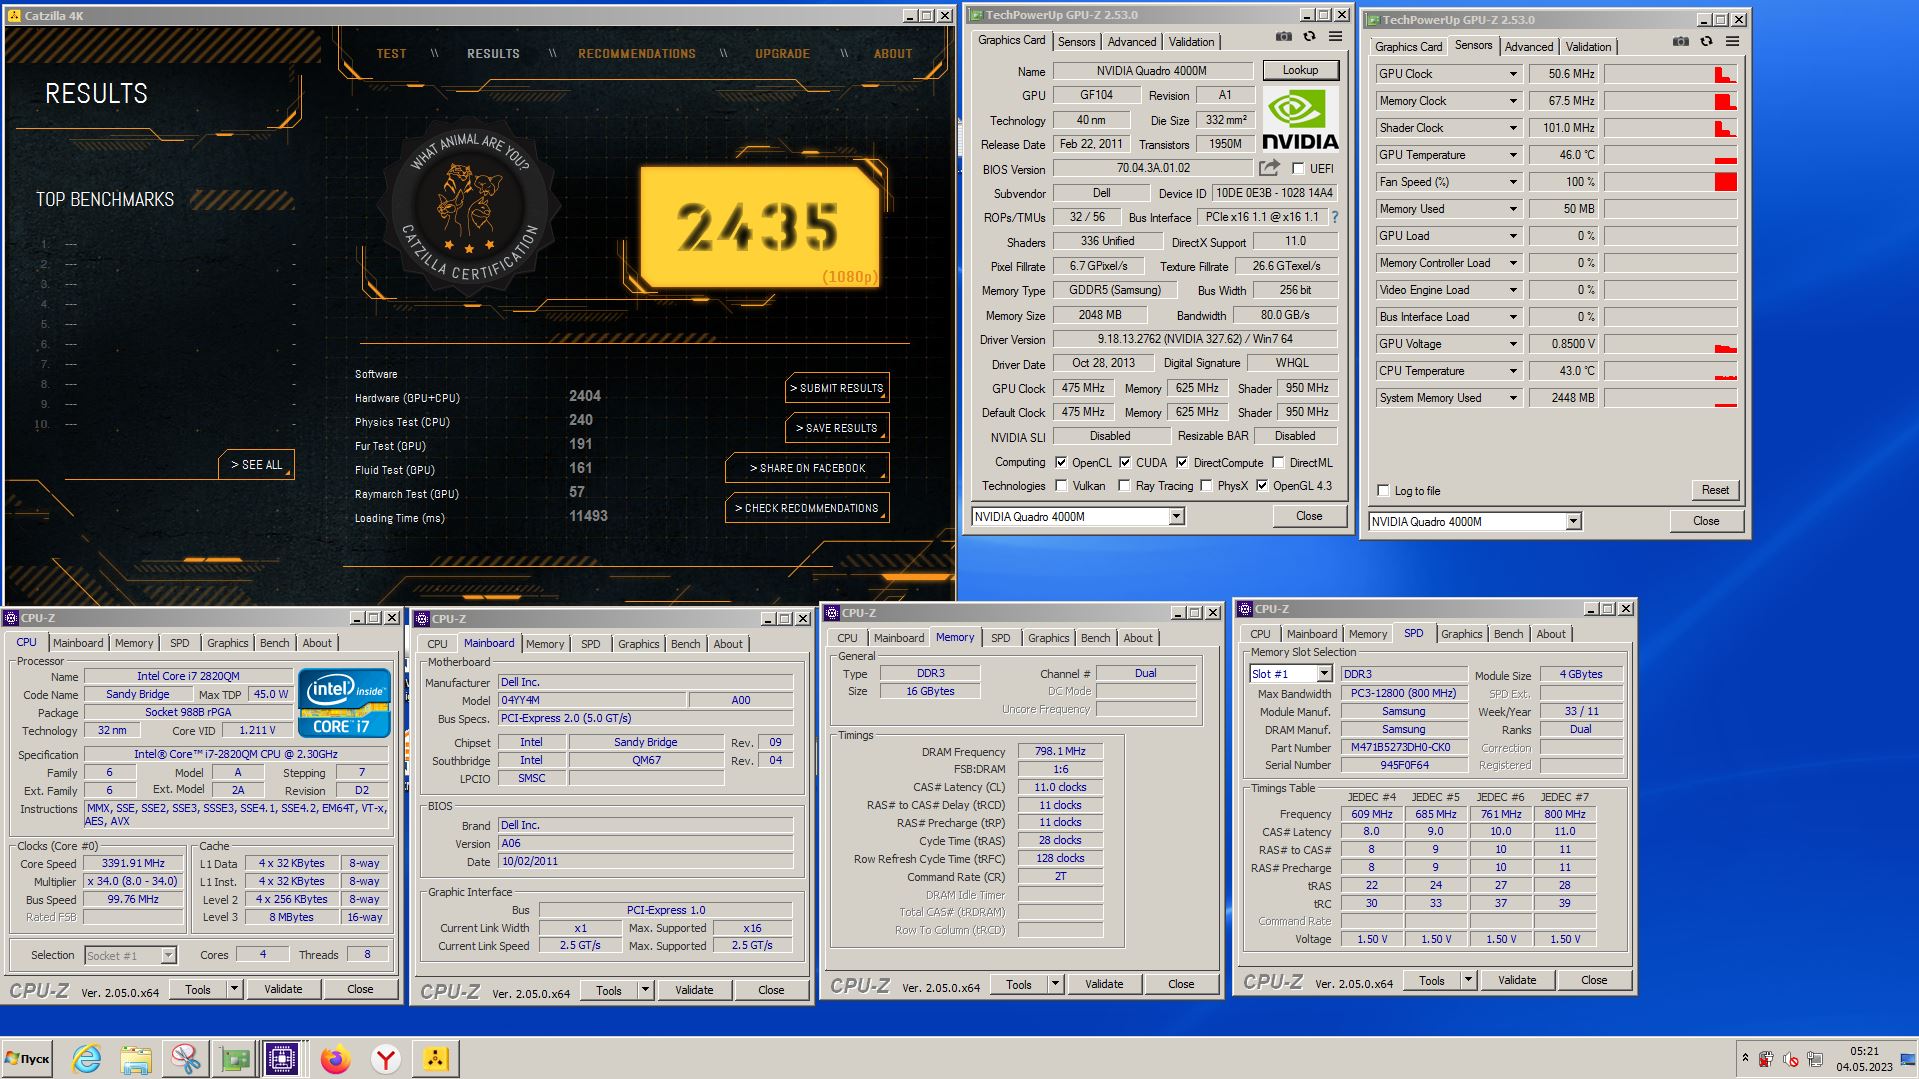Toggle the DirectML checkbox
This screenshot has height=1079, width=1919.
pos(1278,462)
